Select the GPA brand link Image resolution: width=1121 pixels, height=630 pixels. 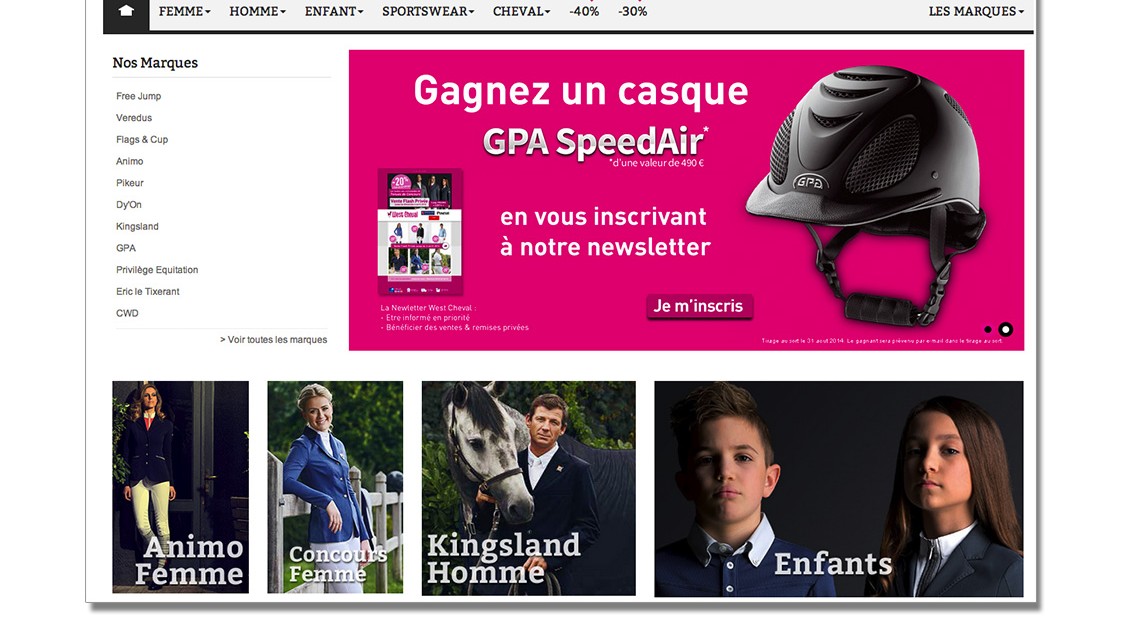pyautogui.click(x=126, y=248)
